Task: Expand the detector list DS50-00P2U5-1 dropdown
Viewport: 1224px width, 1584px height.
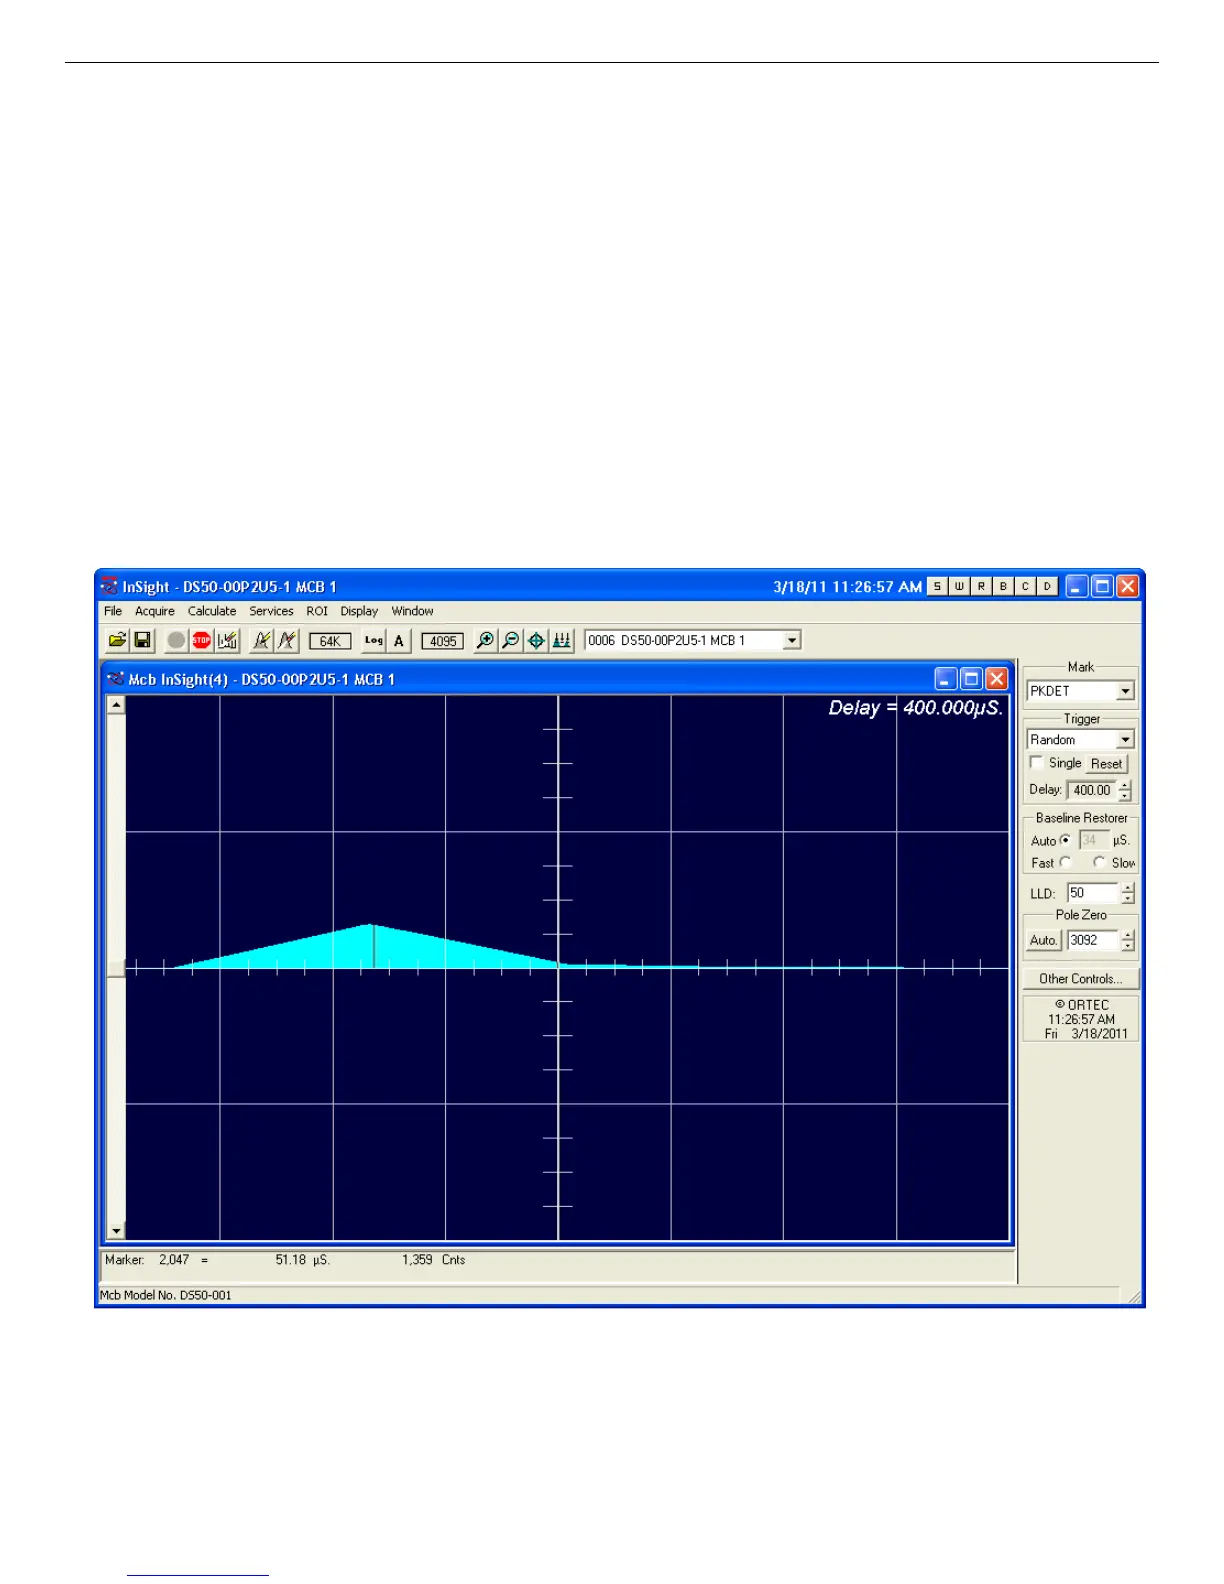Action: point(792,640)
